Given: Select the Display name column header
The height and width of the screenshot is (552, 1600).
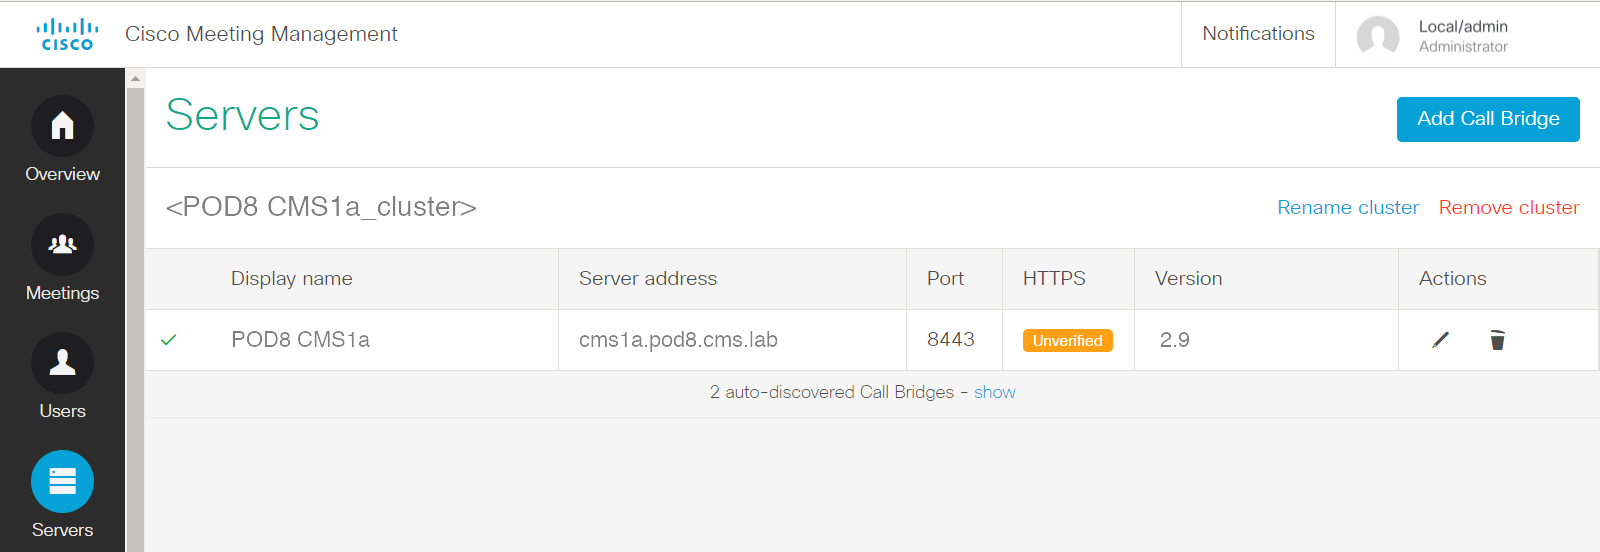Looking at the screenshot, I should (292, 279).
